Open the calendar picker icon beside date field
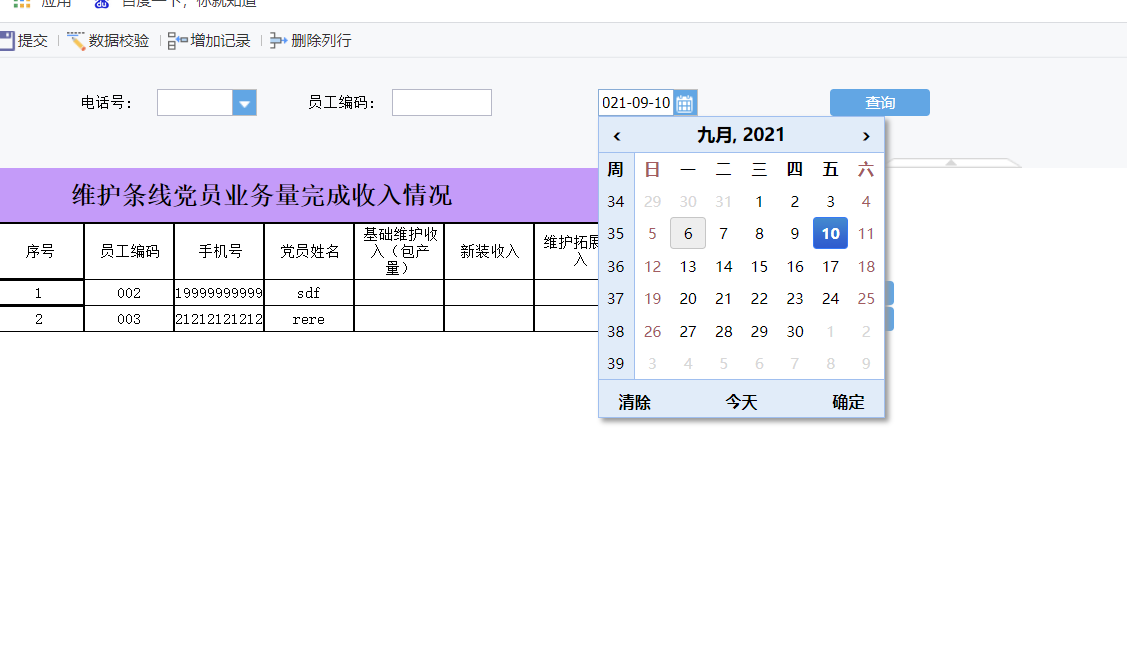Image resolution: width=1127 pixels, height=649 pixels. pyautogui.click(x=685, y=103)
